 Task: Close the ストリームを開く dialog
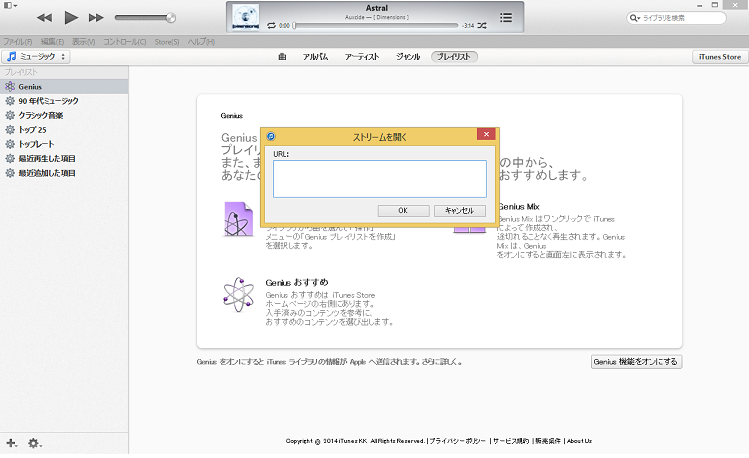coord(486,134)
